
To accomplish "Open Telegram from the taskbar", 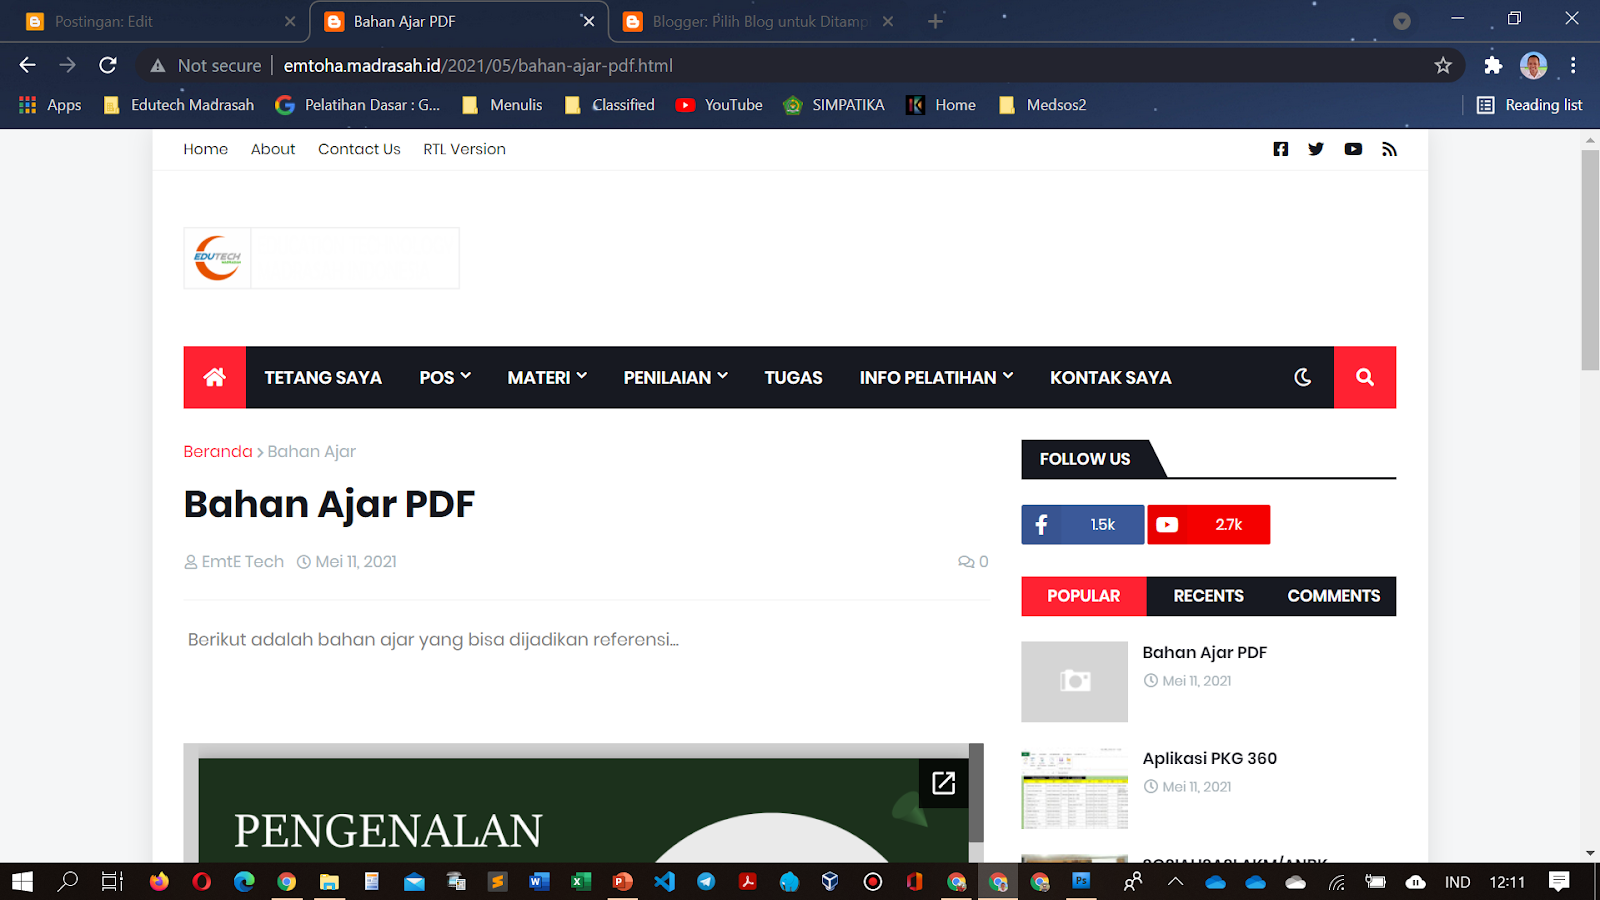I will click(706, 882).
